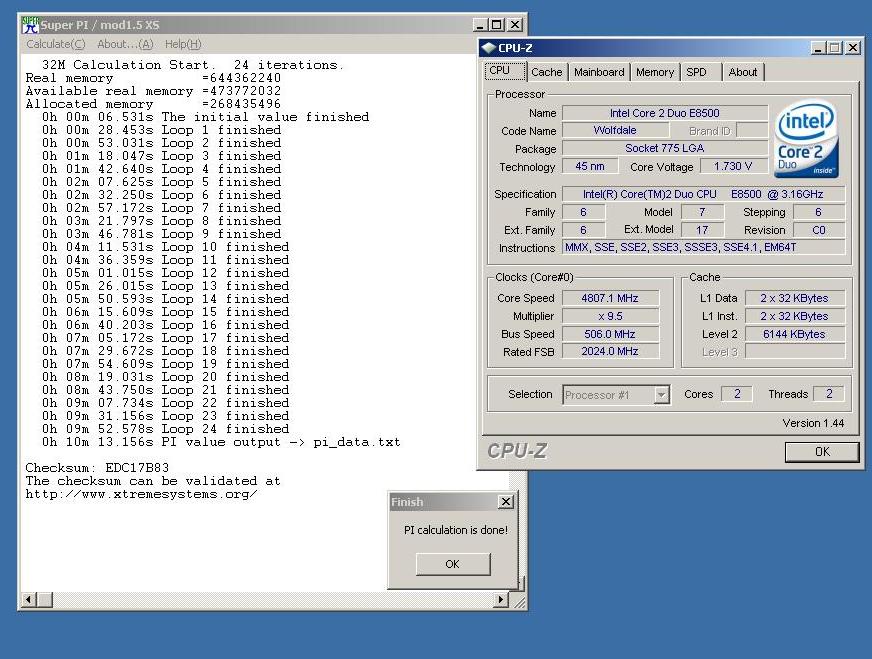Click the L1 Data cache value

[795, 298]
